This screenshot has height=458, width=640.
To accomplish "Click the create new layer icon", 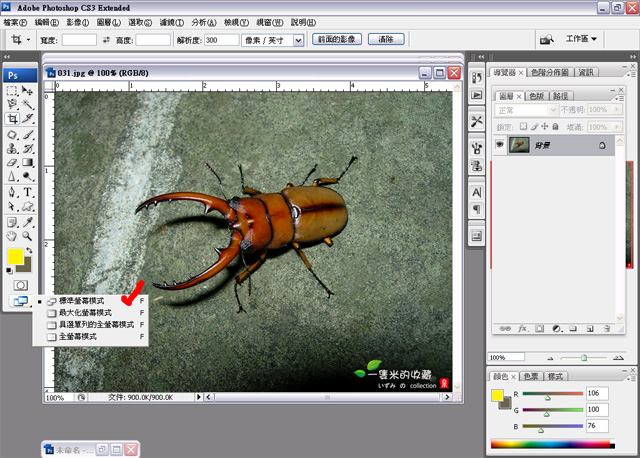I will pyautogui.click(x=590, y=328).
